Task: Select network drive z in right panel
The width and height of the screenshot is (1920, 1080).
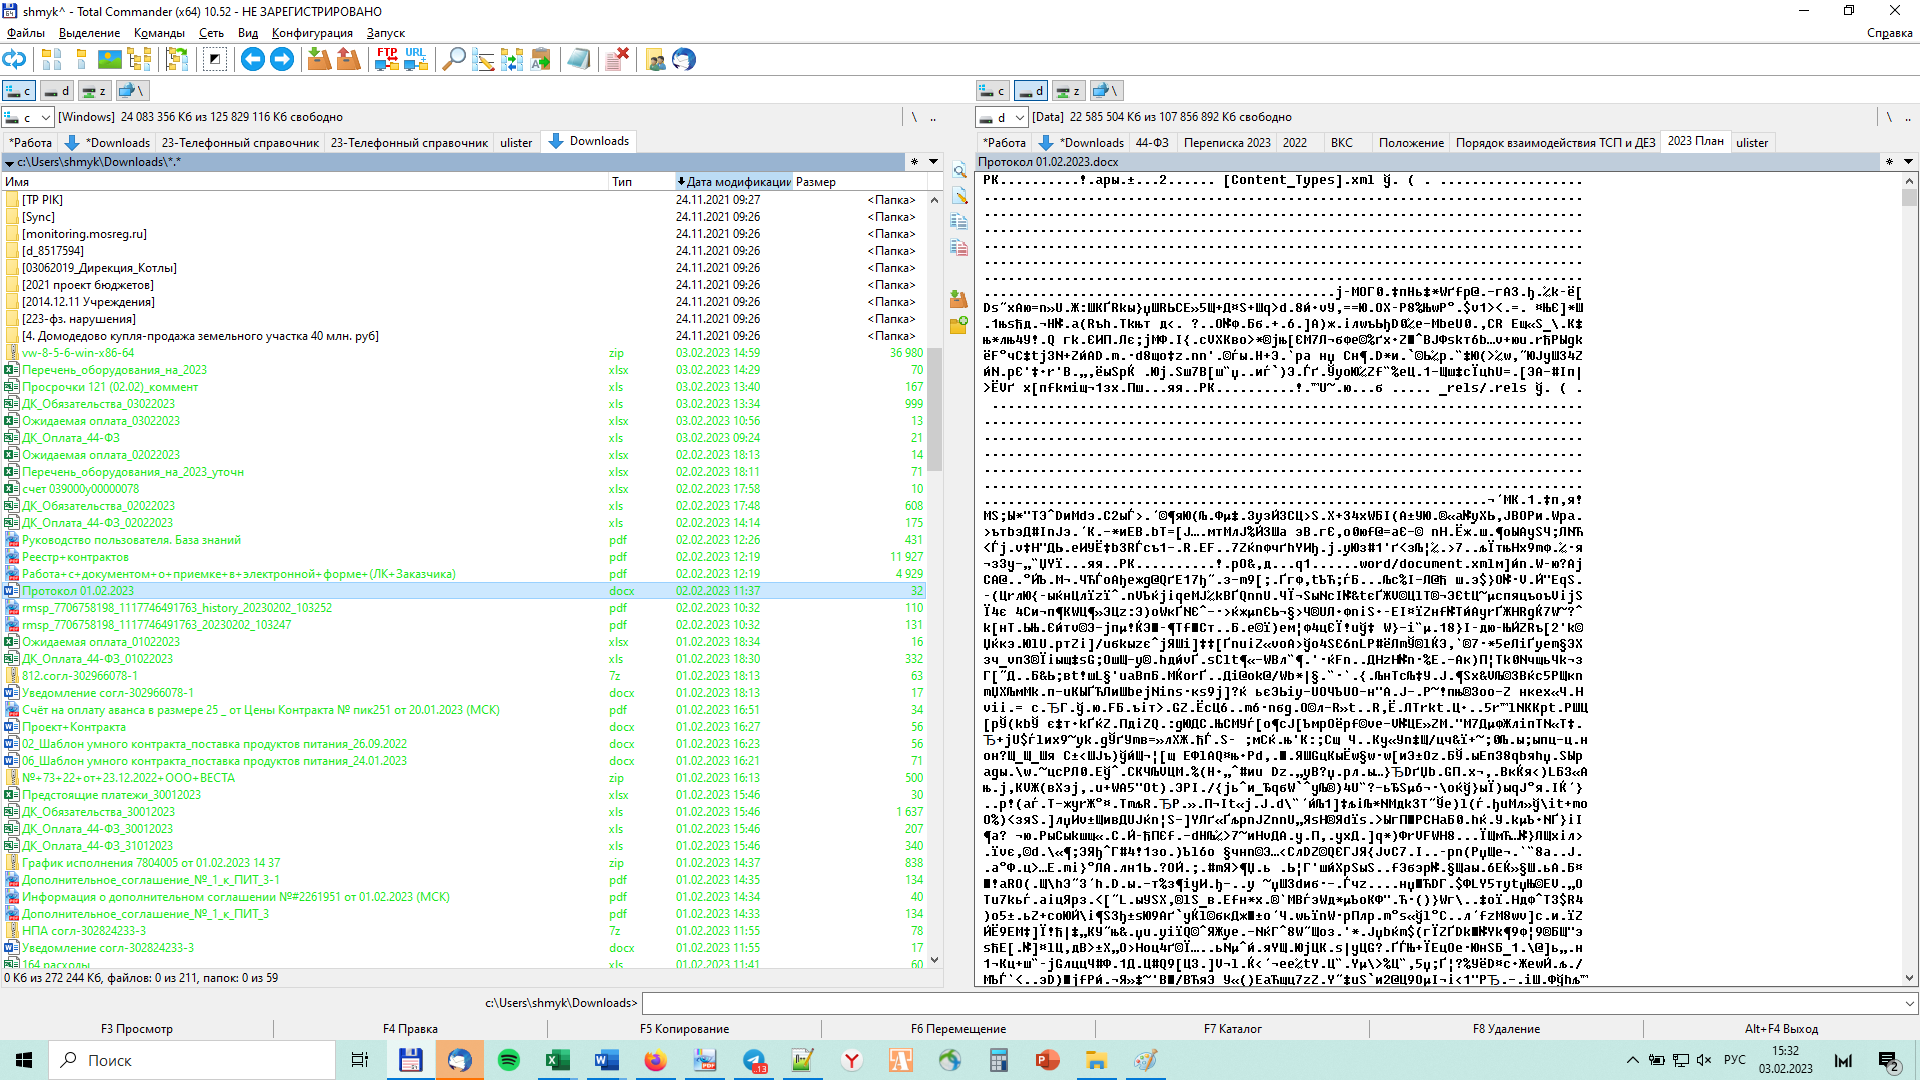Action: click(x=1068, y=91)
